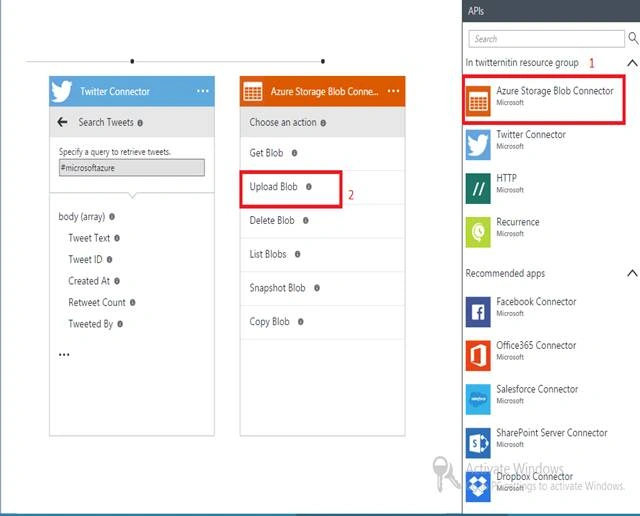Select the Copy Blob action
The image size is (640, 516).
tap(322, 322)
